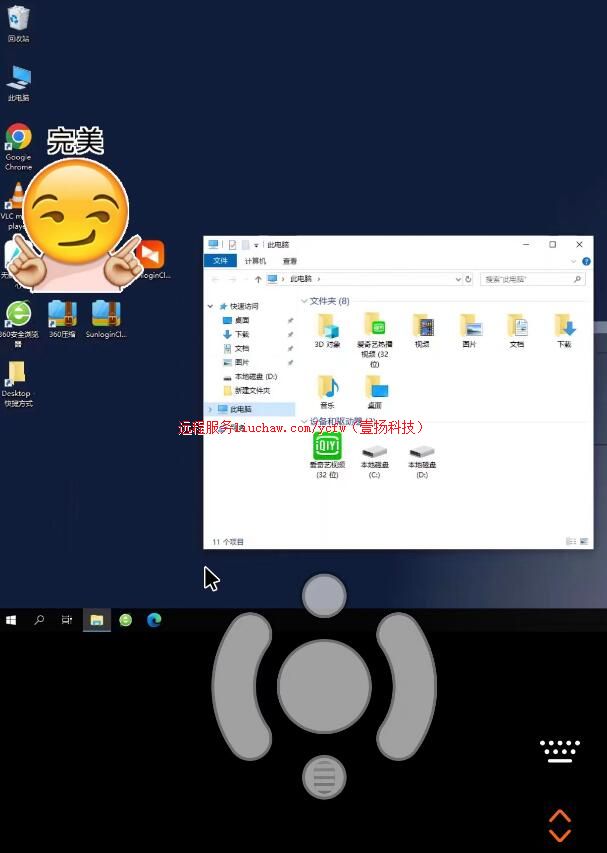607x853 pixels.
Task: Click the Explorer search box
Action: coord(528,279)
